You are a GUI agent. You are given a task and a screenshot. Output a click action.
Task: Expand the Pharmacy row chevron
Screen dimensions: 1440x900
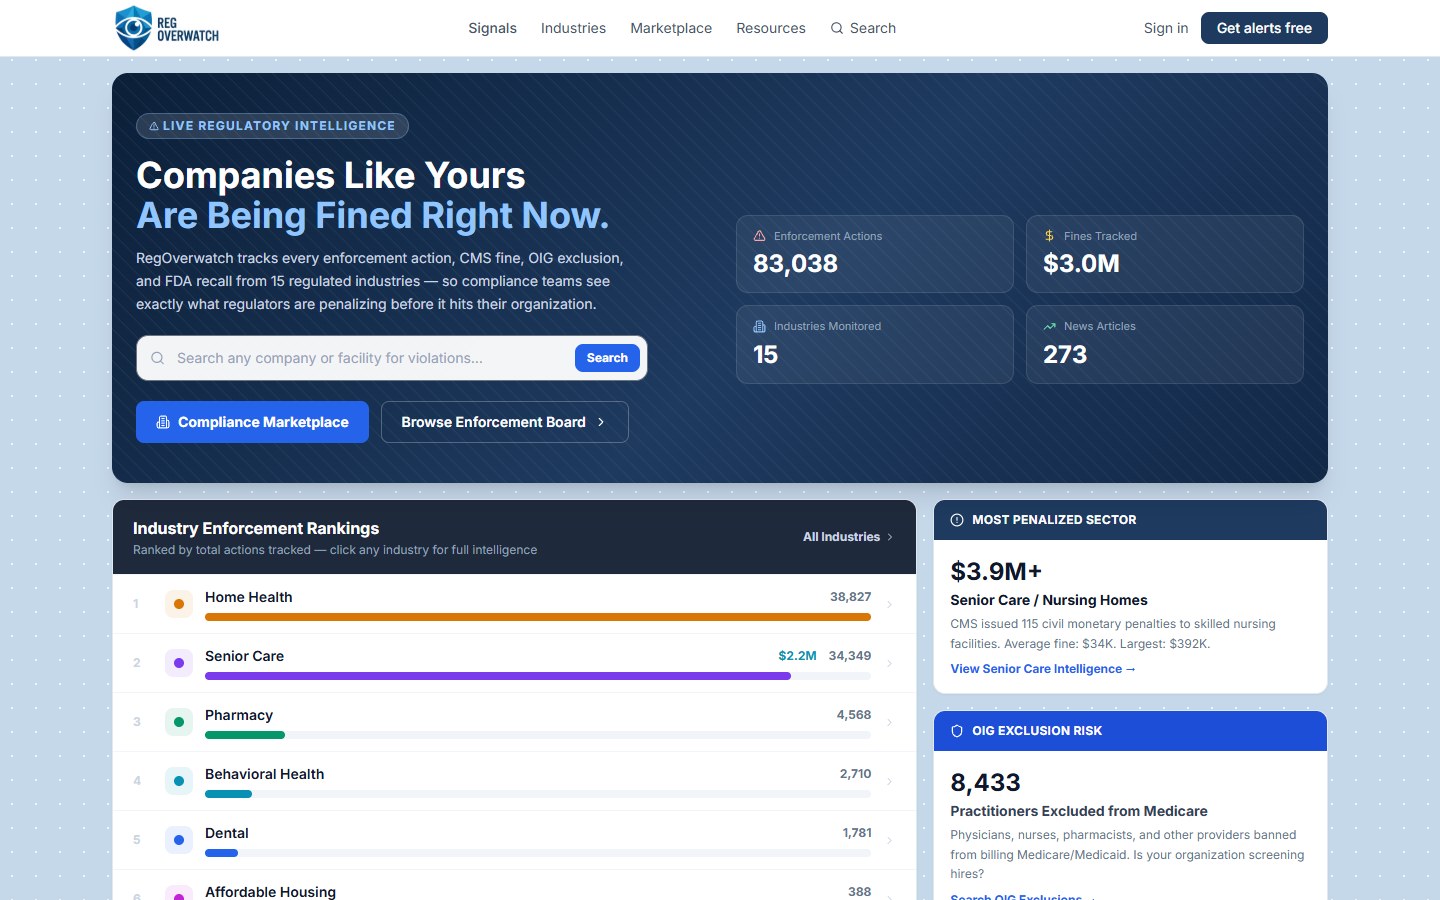[x=889, y=722]
